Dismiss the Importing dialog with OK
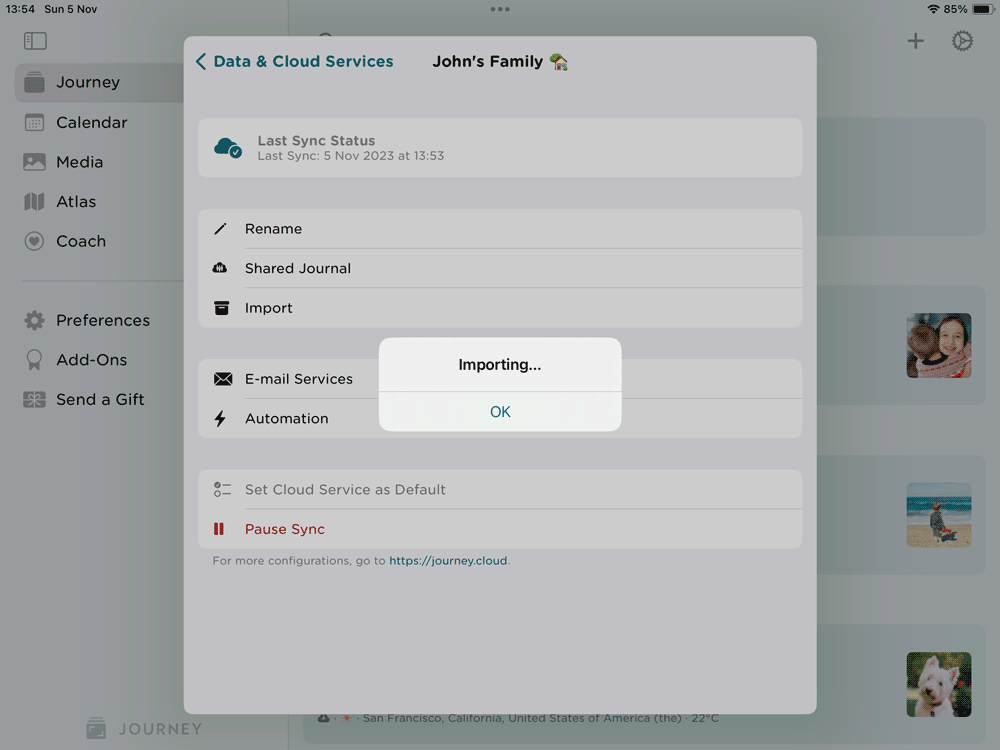The height and width of the screenshot is (750, 1000). coord(500,411)
